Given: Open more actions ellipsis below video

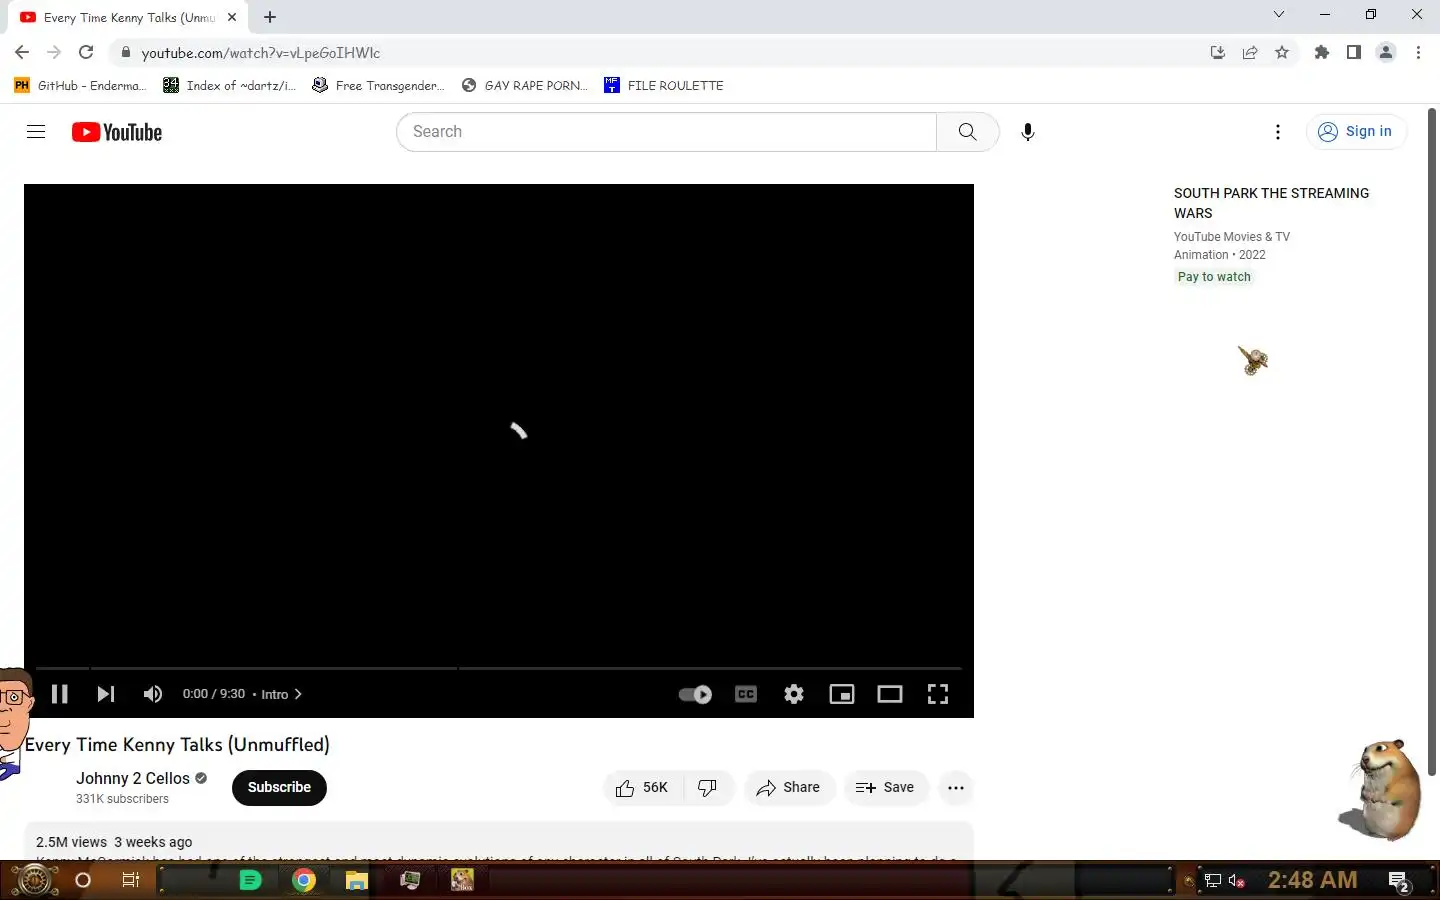Looking at the screenshot, I should 956,788.
